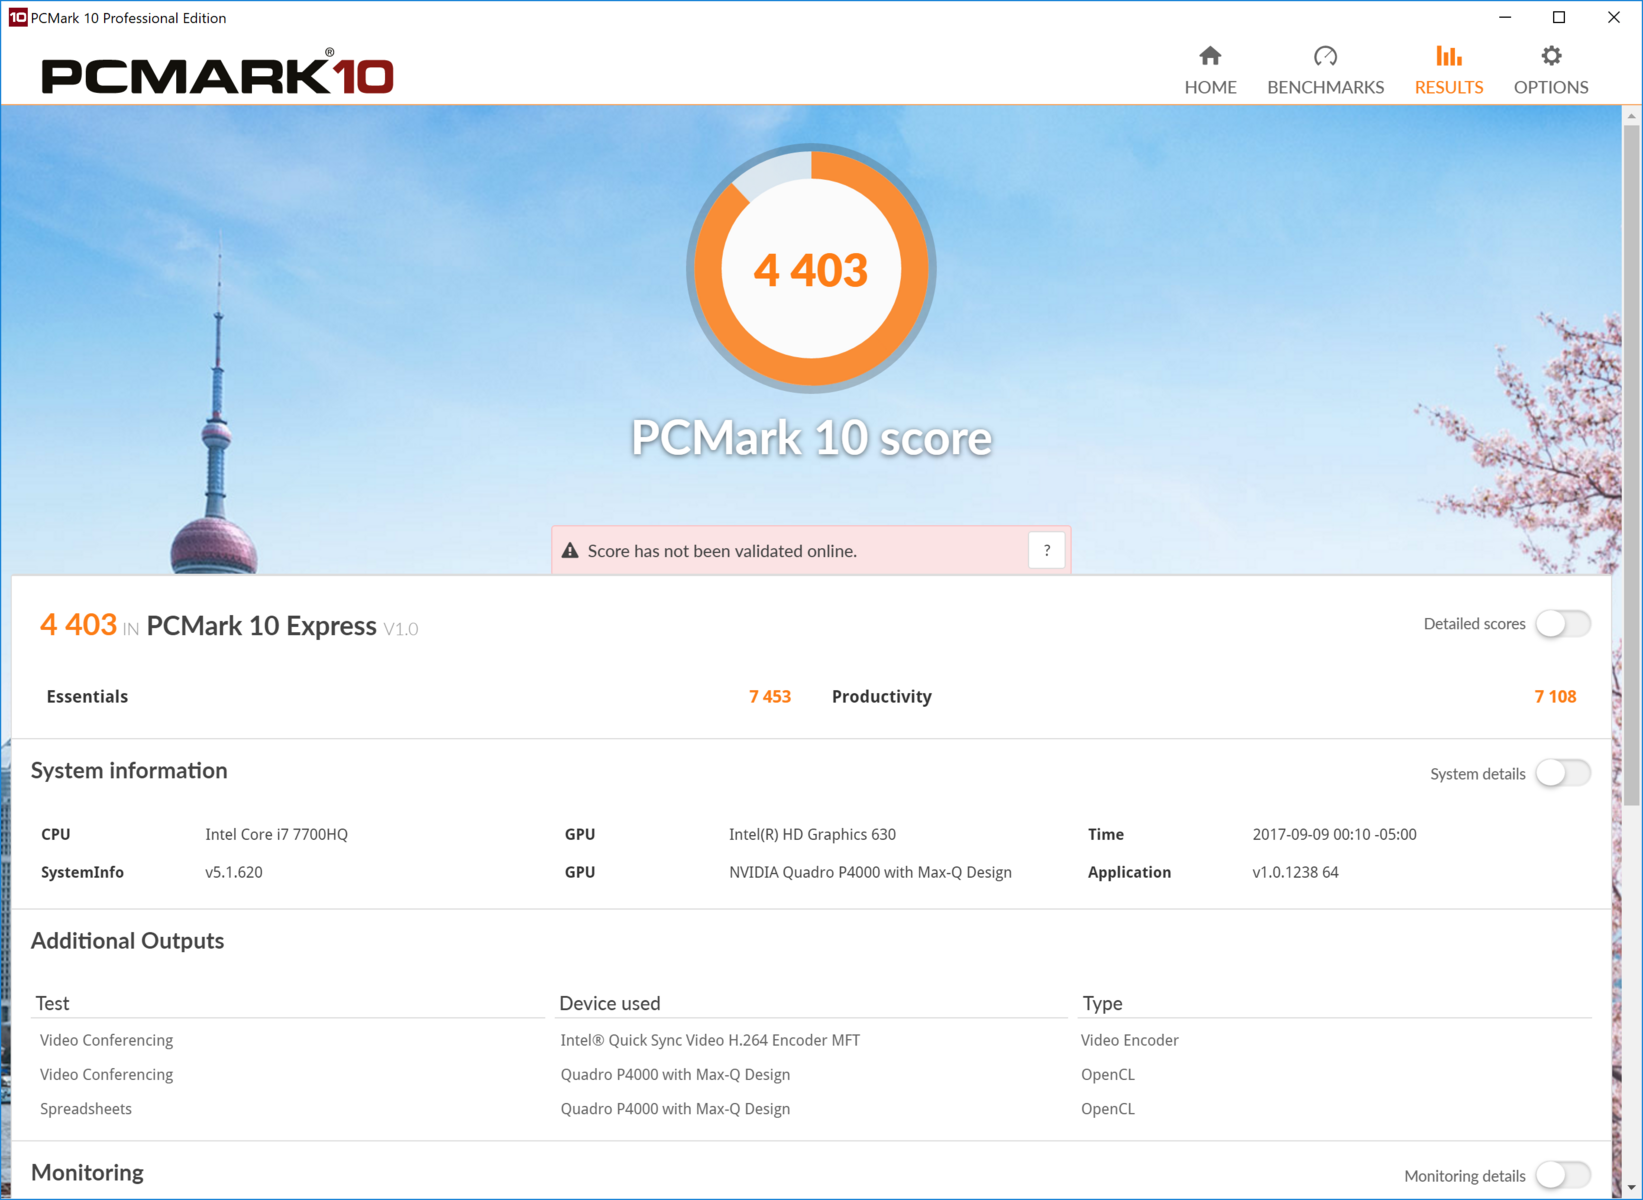The height and width of the screenshot is (1200, 1643).
Task: Click the vertical scrollbar thumb
Action: 1631,465
